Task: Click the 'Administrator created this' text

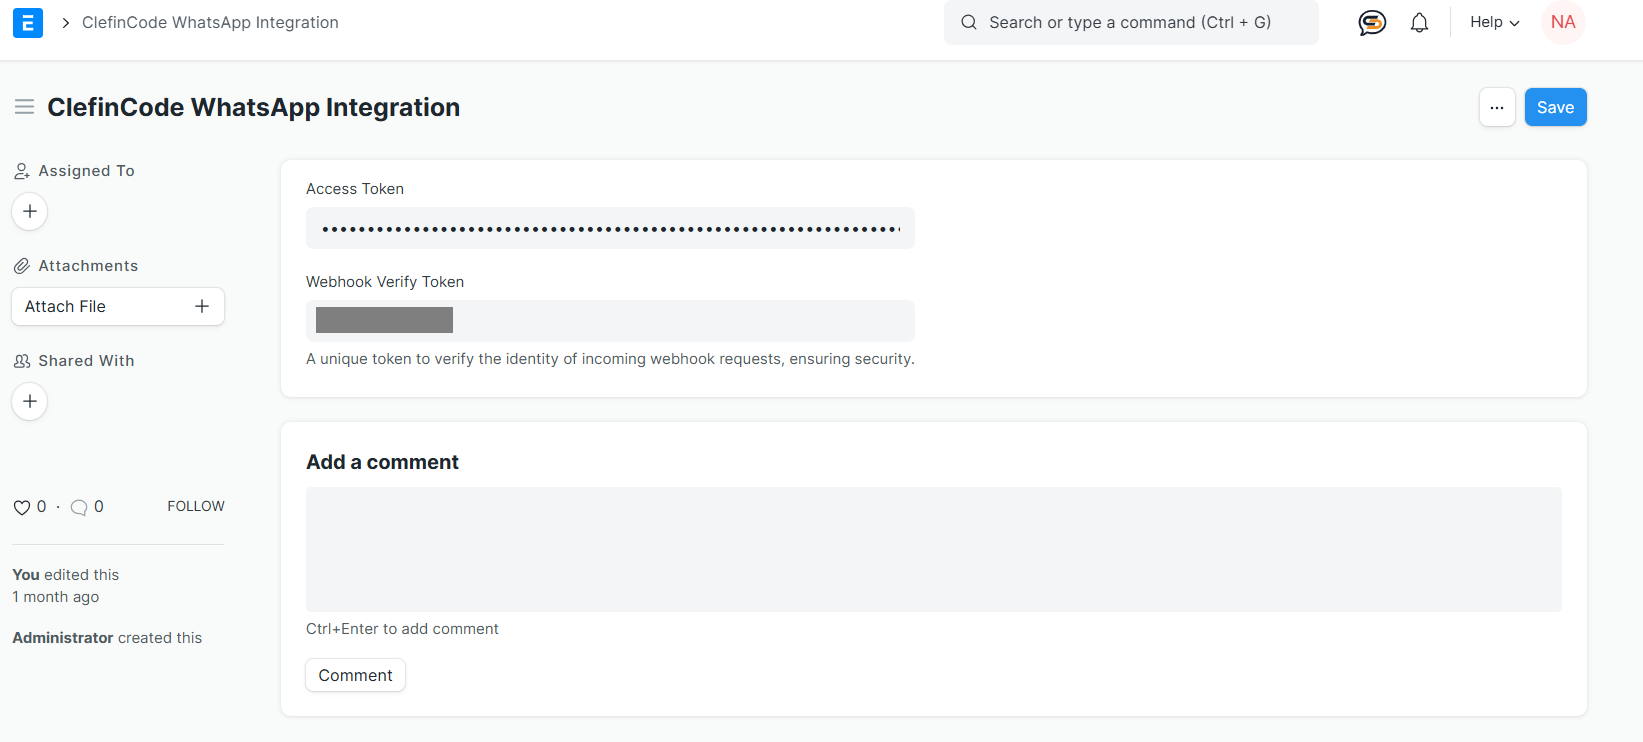Action: (107, 638)
